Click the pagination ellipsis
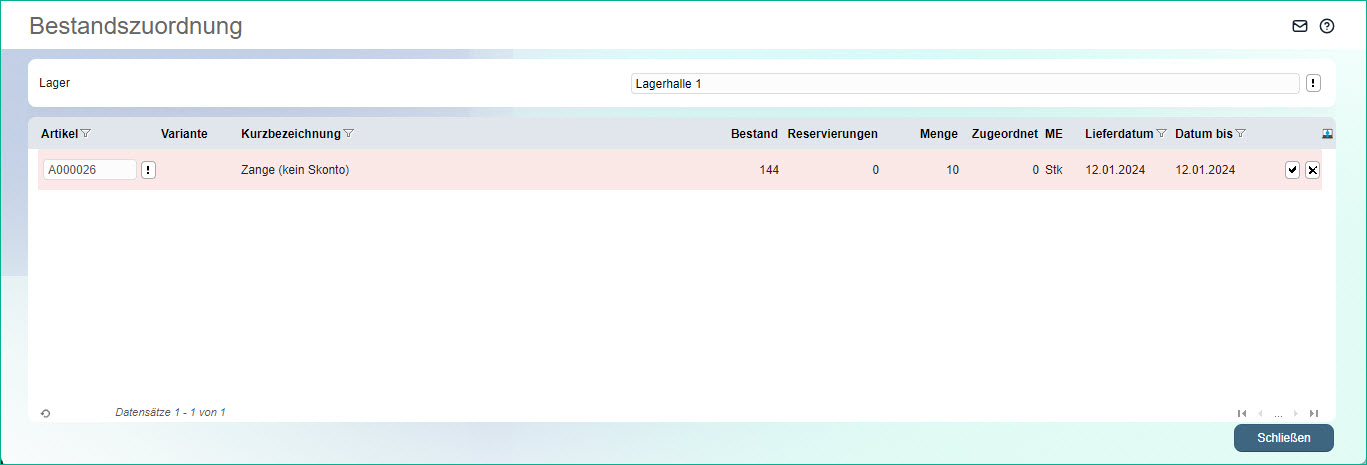Viewport: 1367px width, 465px height. pos(1278,414)
